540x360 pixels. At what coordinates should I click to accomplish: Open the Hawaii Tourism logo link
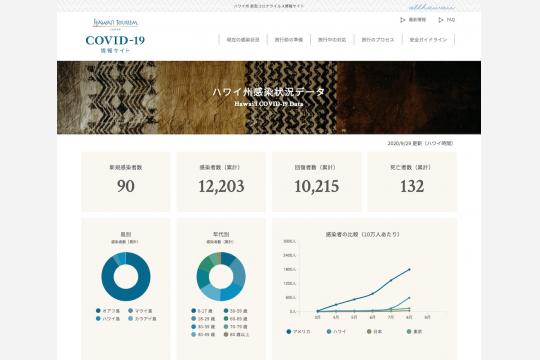tap(115, 23)
